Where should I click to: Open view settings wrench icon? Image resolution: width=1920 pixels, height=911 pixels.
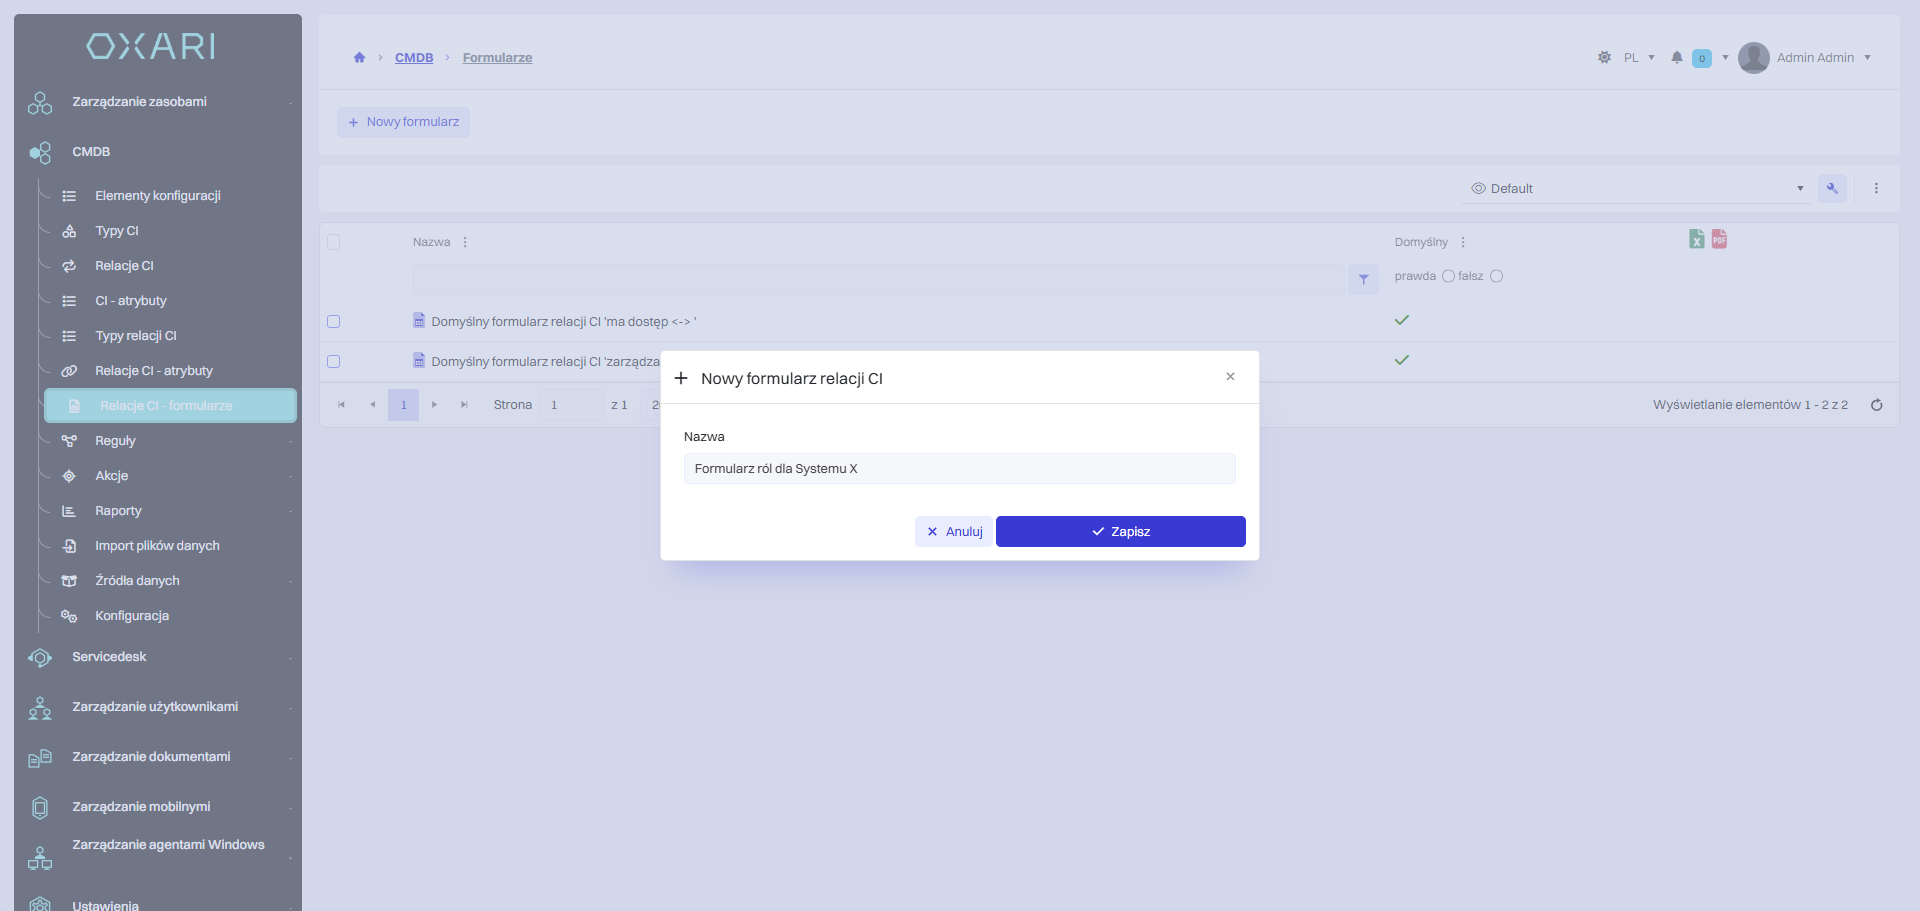click(x=1832, y=188)
